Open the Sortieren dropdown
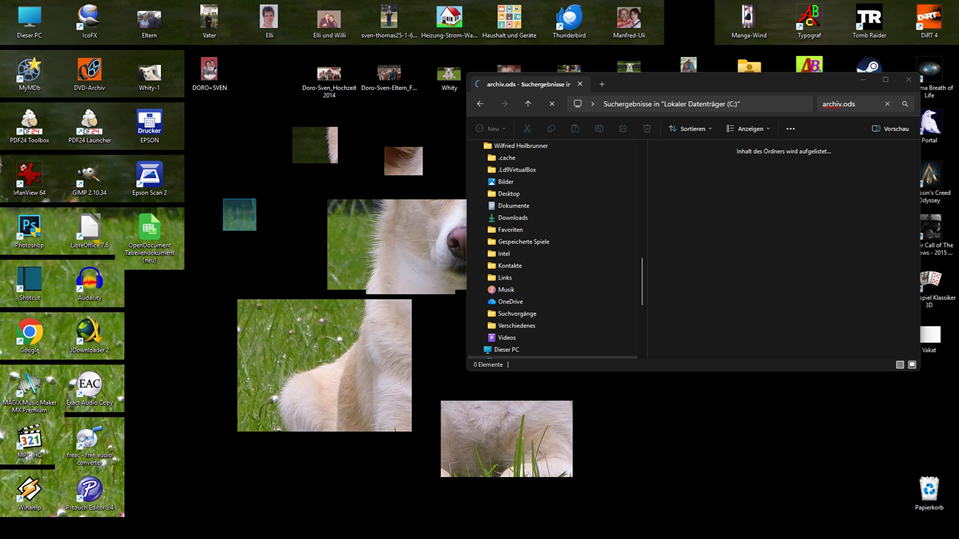The image size is (959, 539). pos(691,128)
